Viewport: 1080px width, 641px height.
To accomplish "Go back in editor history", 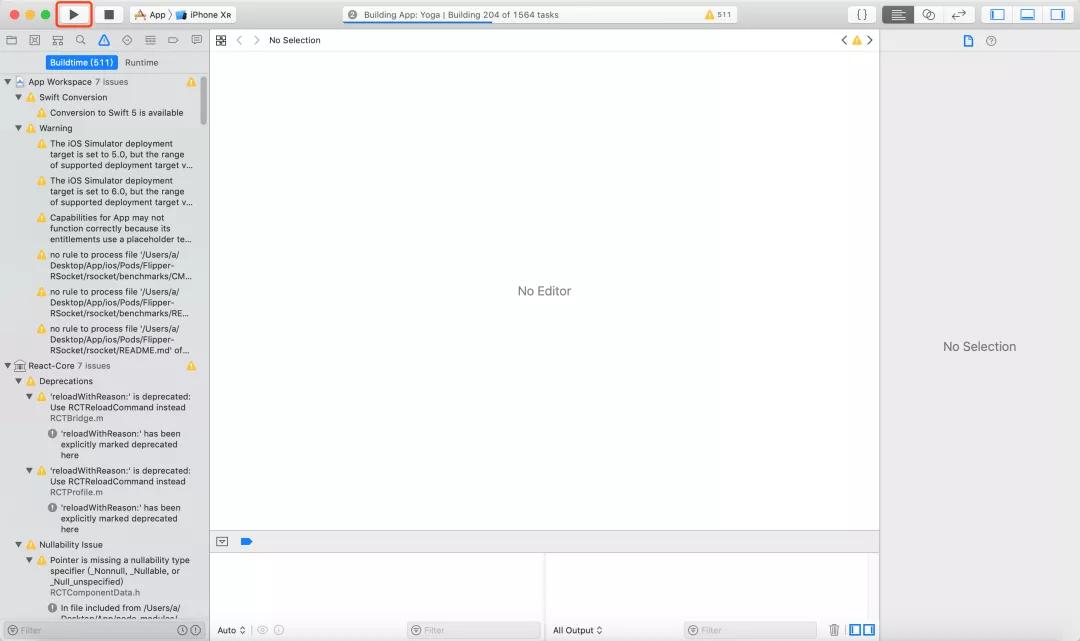I will [x=239, y=41].
